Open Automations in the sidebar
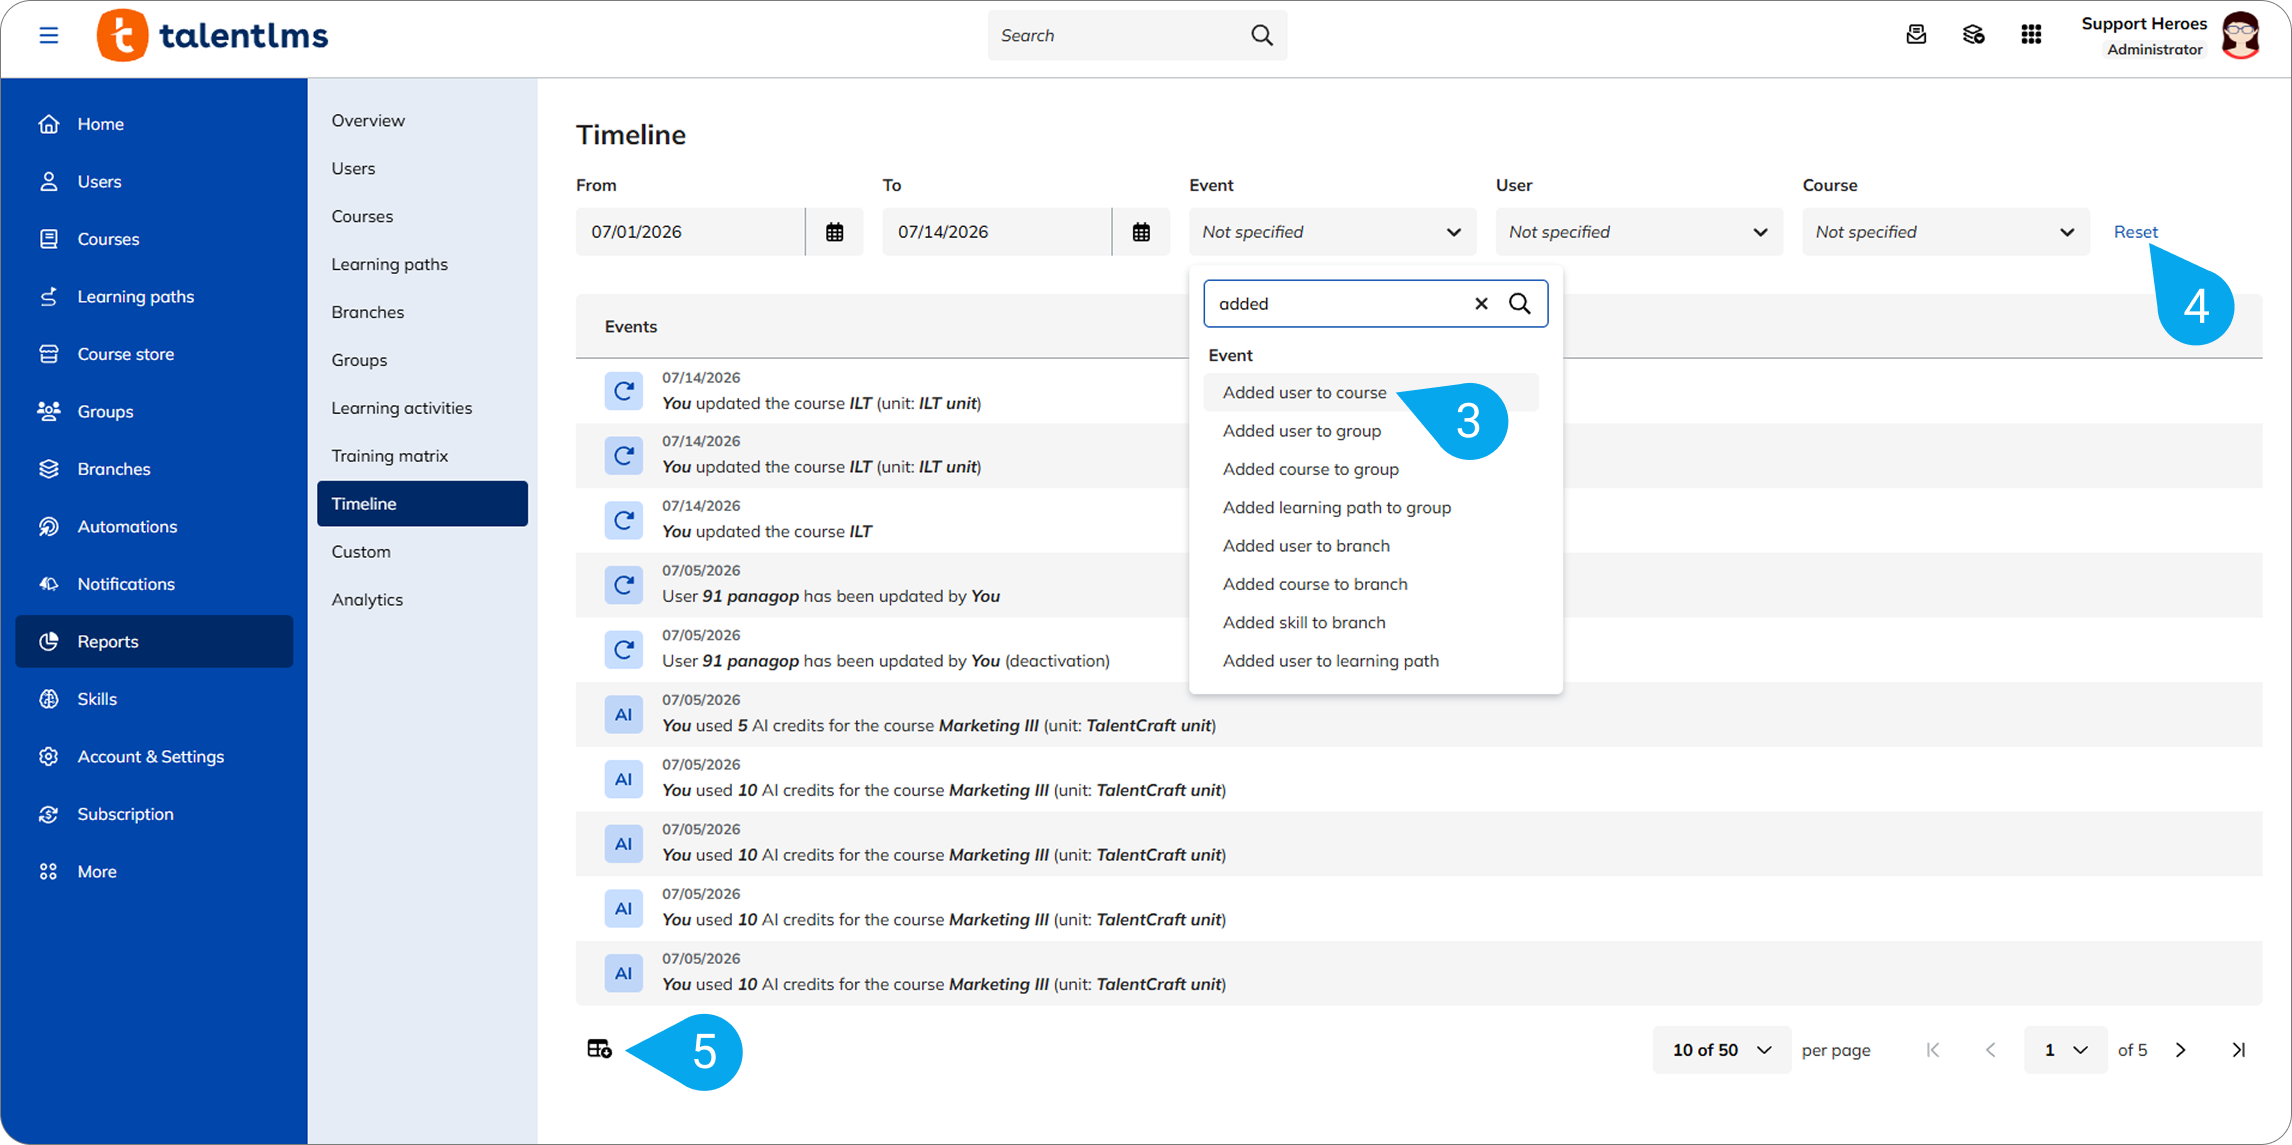Viewport: 2292px width, 1145px height. [x=127, y=527]
